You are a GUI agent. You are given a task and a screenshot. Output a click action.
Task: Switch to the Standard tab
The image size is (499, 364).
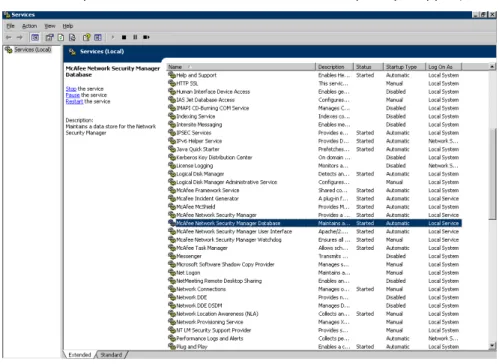tap(111, 355)
